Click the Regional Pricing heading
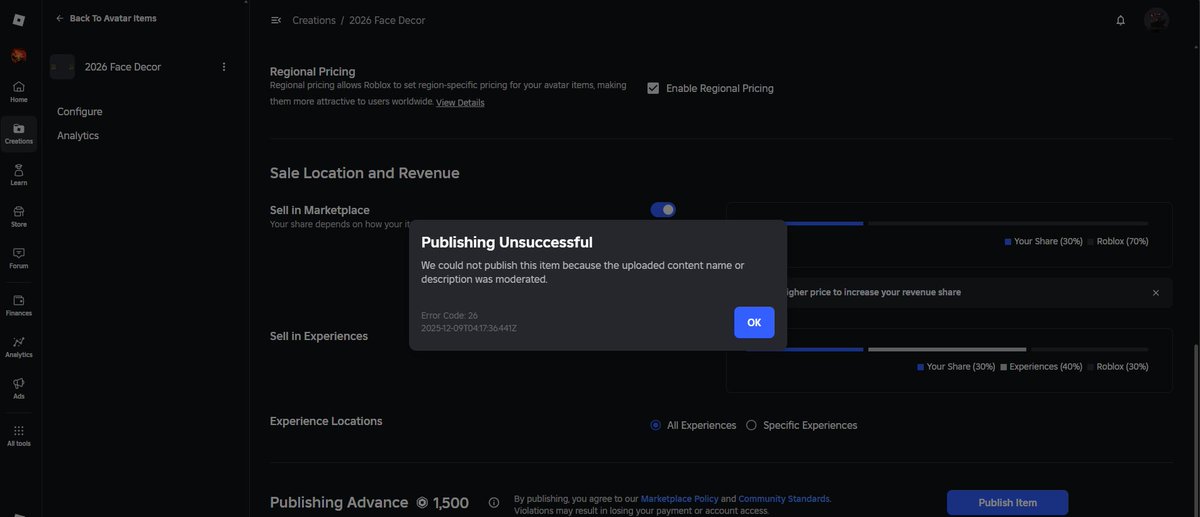The height and width of the screenshot is (517, 1200). click(x=313, y=72)
